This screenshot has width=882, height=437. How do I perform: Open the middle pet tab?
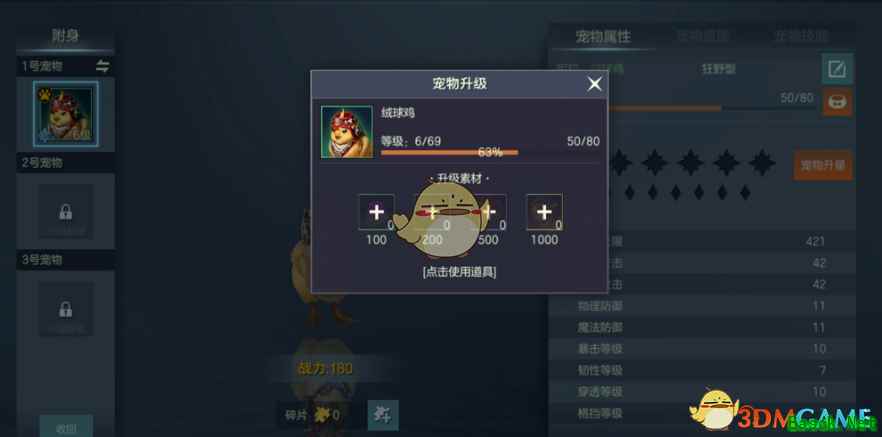[702, 37]
